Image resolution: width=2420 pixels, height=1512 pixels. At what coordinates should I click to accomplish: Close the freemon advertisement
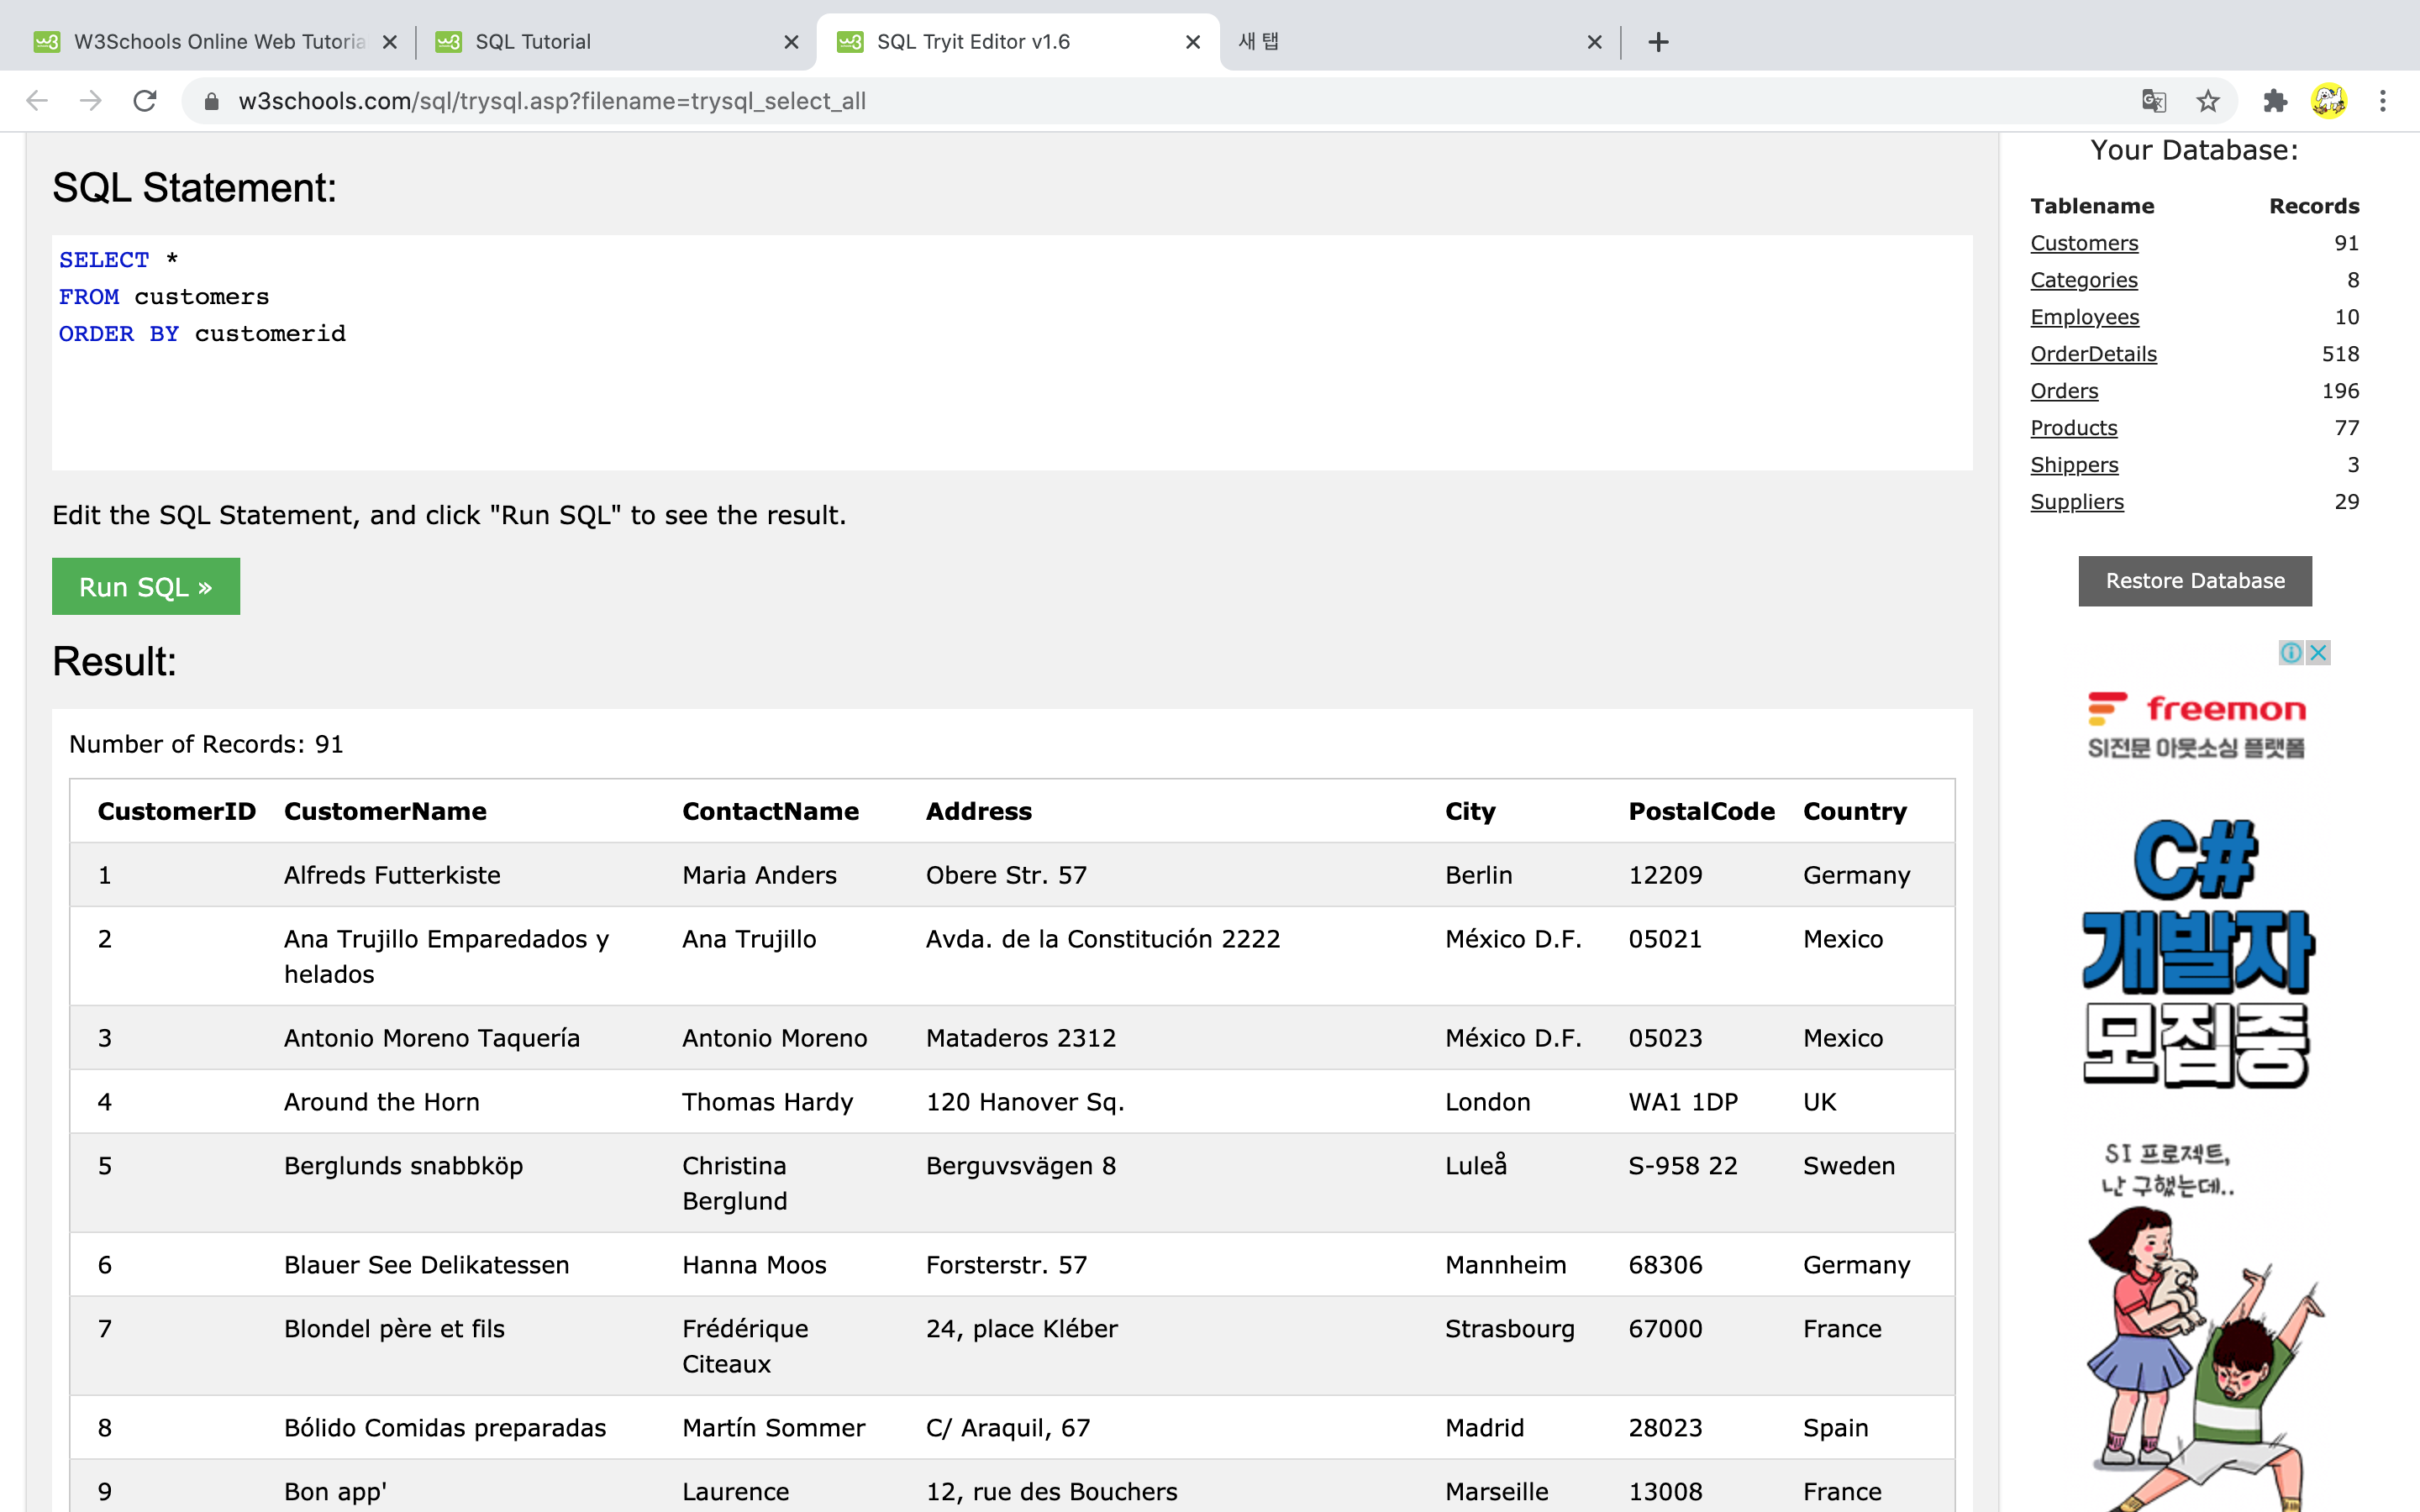pos(2318,653)
